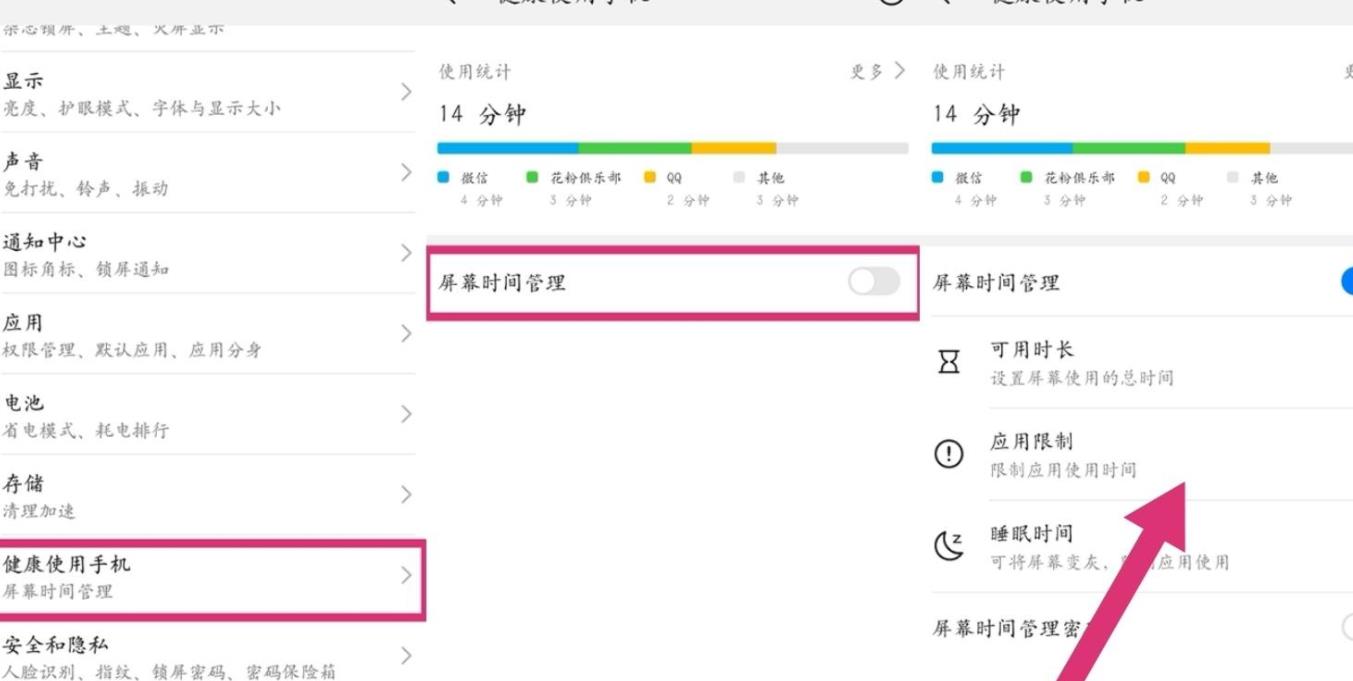1353x681 pixels.
Task: Expand 显示 using its chevron arrow
Action: pyautogui.click(x=405, y=92)
